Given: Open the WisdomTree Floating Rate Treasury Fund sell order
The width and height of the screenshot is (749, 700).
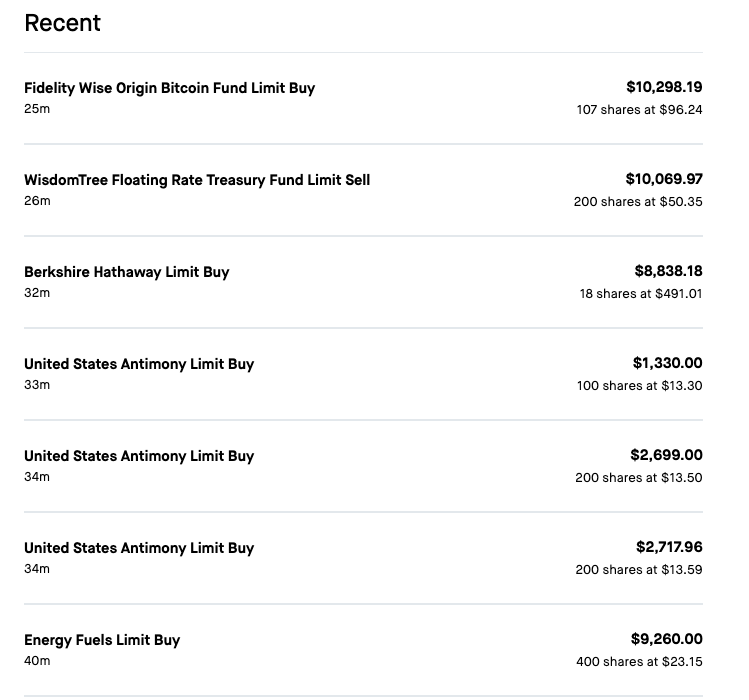Looking at the screenshot, I should tap(197, 180).
